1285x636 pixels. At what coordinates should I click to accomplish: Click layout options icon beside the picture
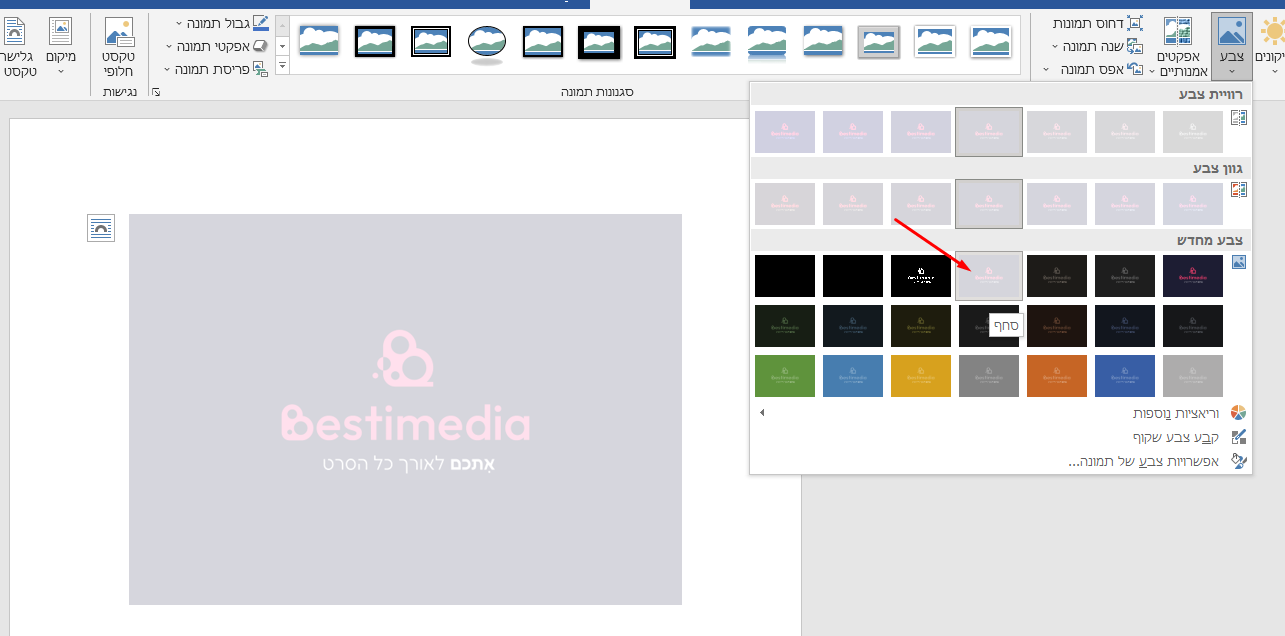click(101, 228)
